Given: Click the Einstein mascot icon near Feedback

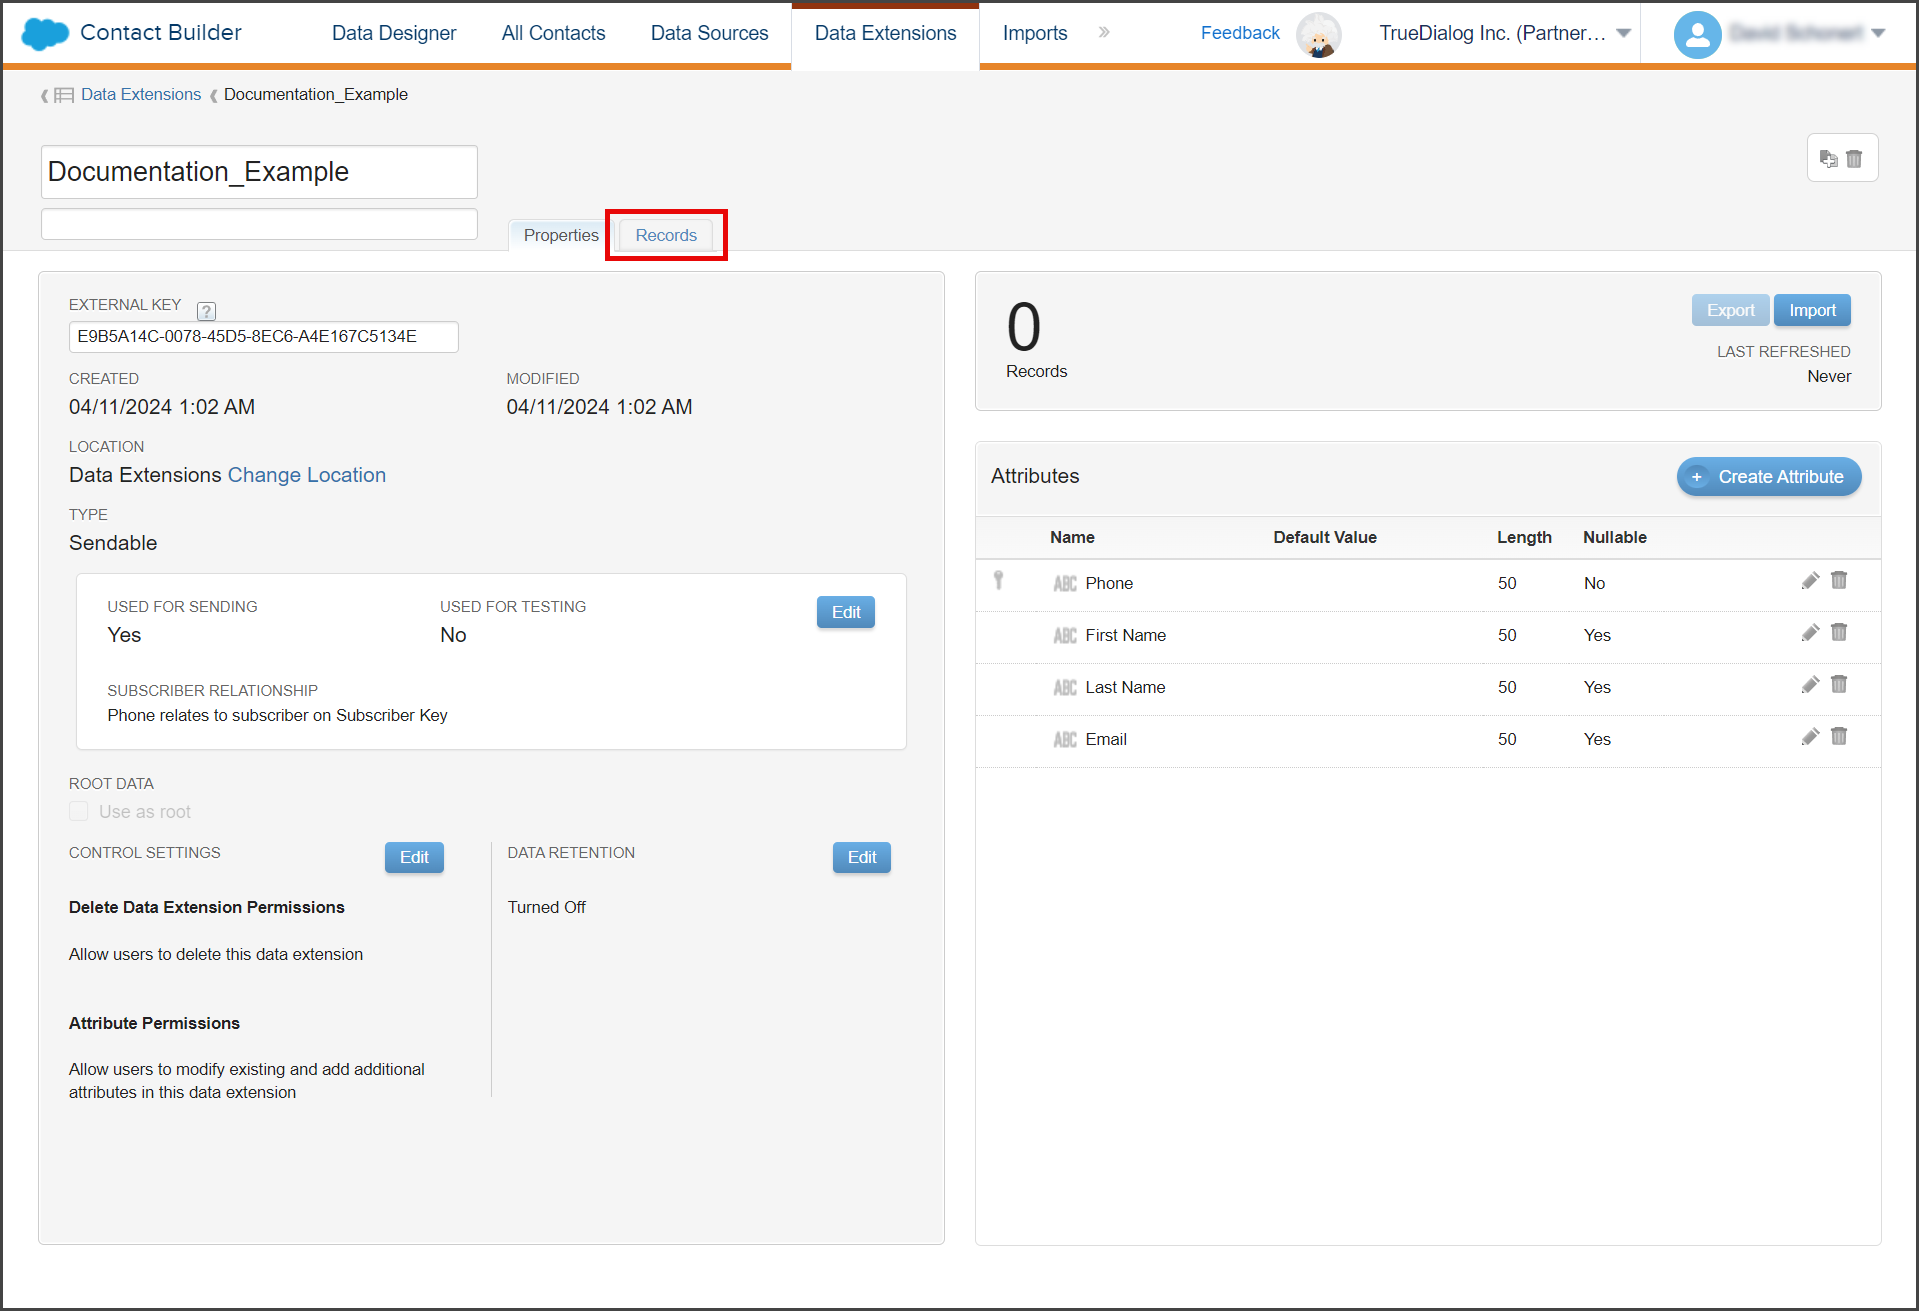Looking at the screenshot, I should tap(1319, 35).
